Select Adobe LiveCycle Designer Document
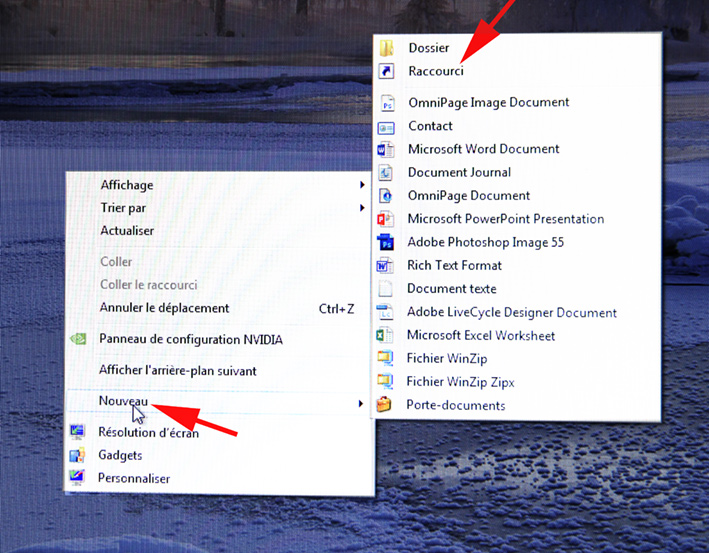Screen dimensions: 709x553 pos(517,312)
